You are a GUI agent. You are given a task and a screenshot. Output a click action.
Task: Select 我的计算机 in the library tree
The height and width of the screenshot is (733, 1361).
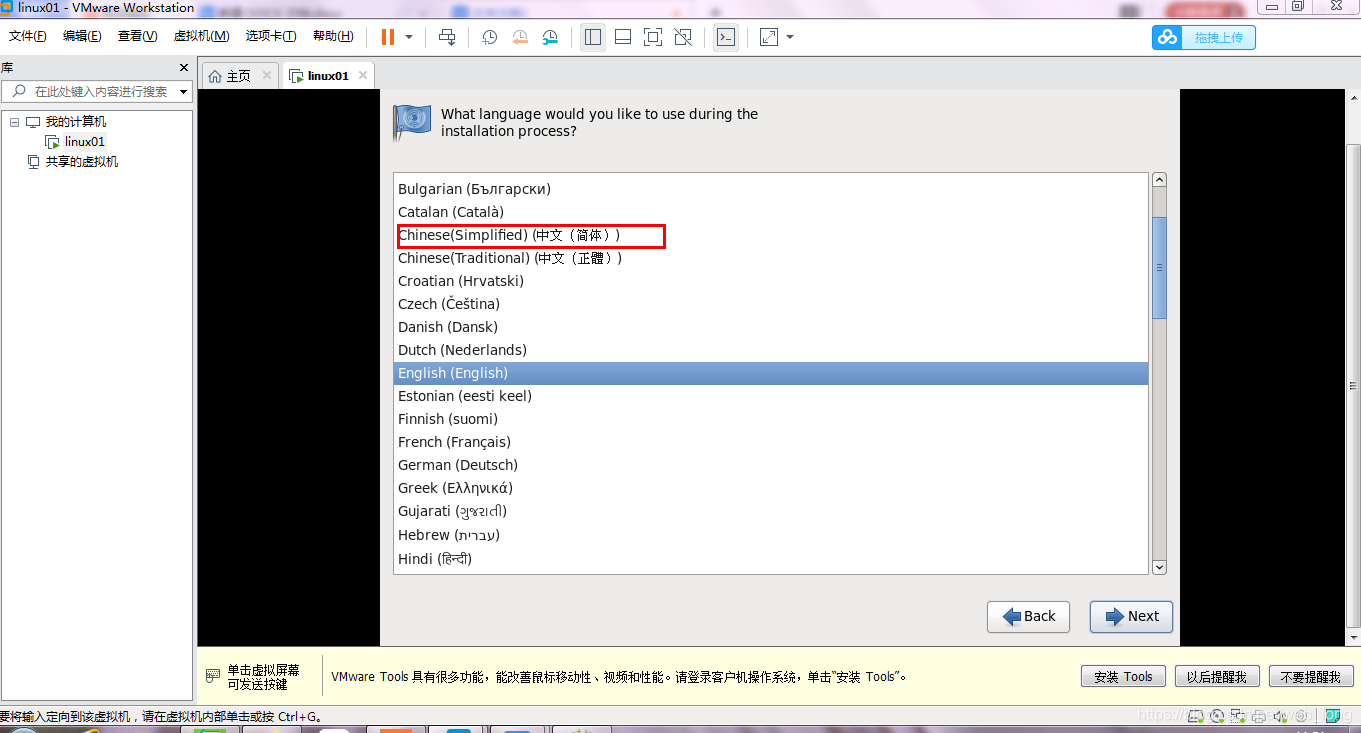coord(75,122)
